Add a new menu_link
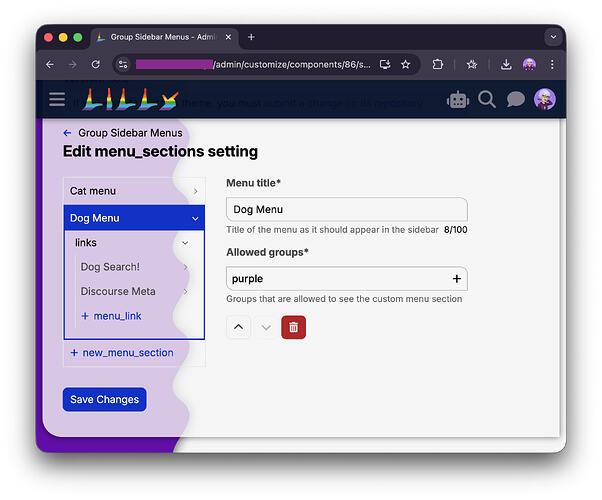 point(111,316)
